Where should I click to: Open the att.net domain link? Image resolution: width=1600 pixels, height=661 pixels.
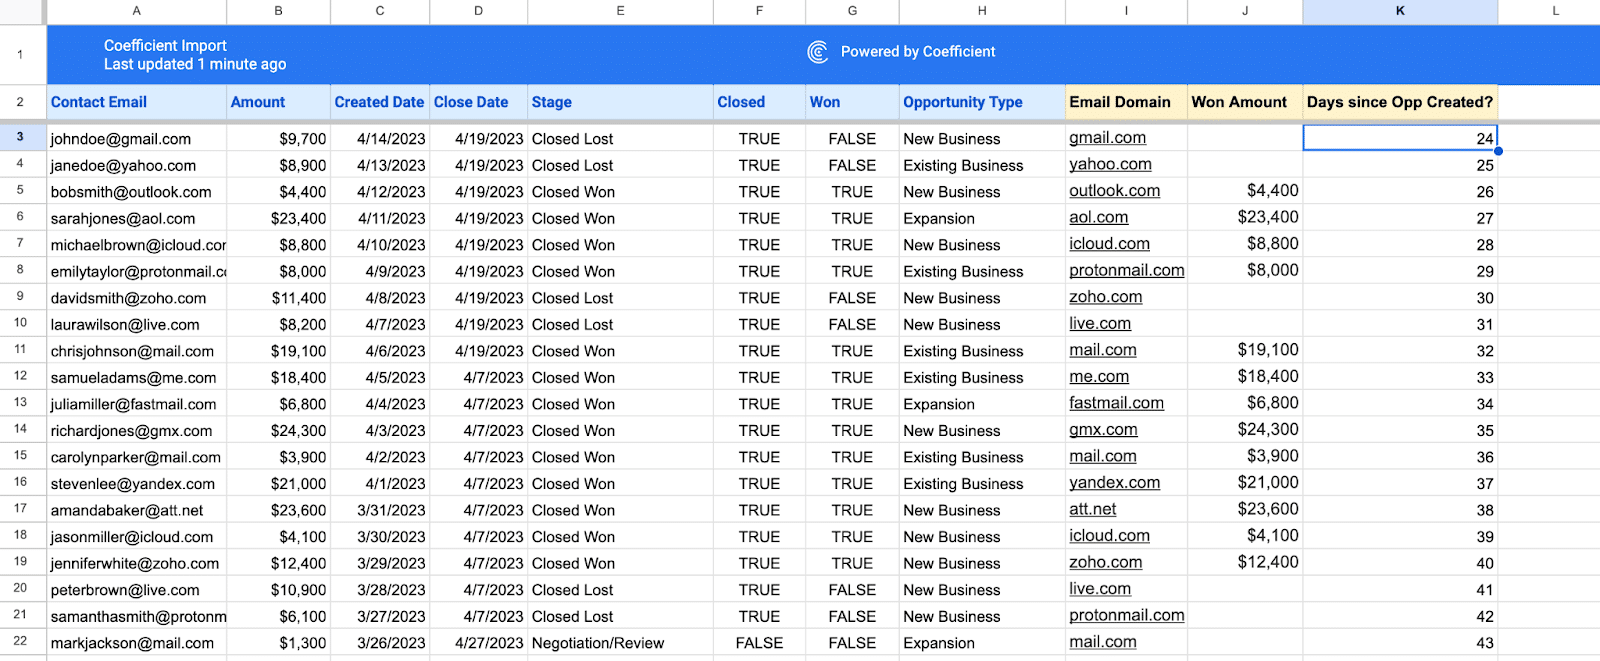click(1092, 509)
